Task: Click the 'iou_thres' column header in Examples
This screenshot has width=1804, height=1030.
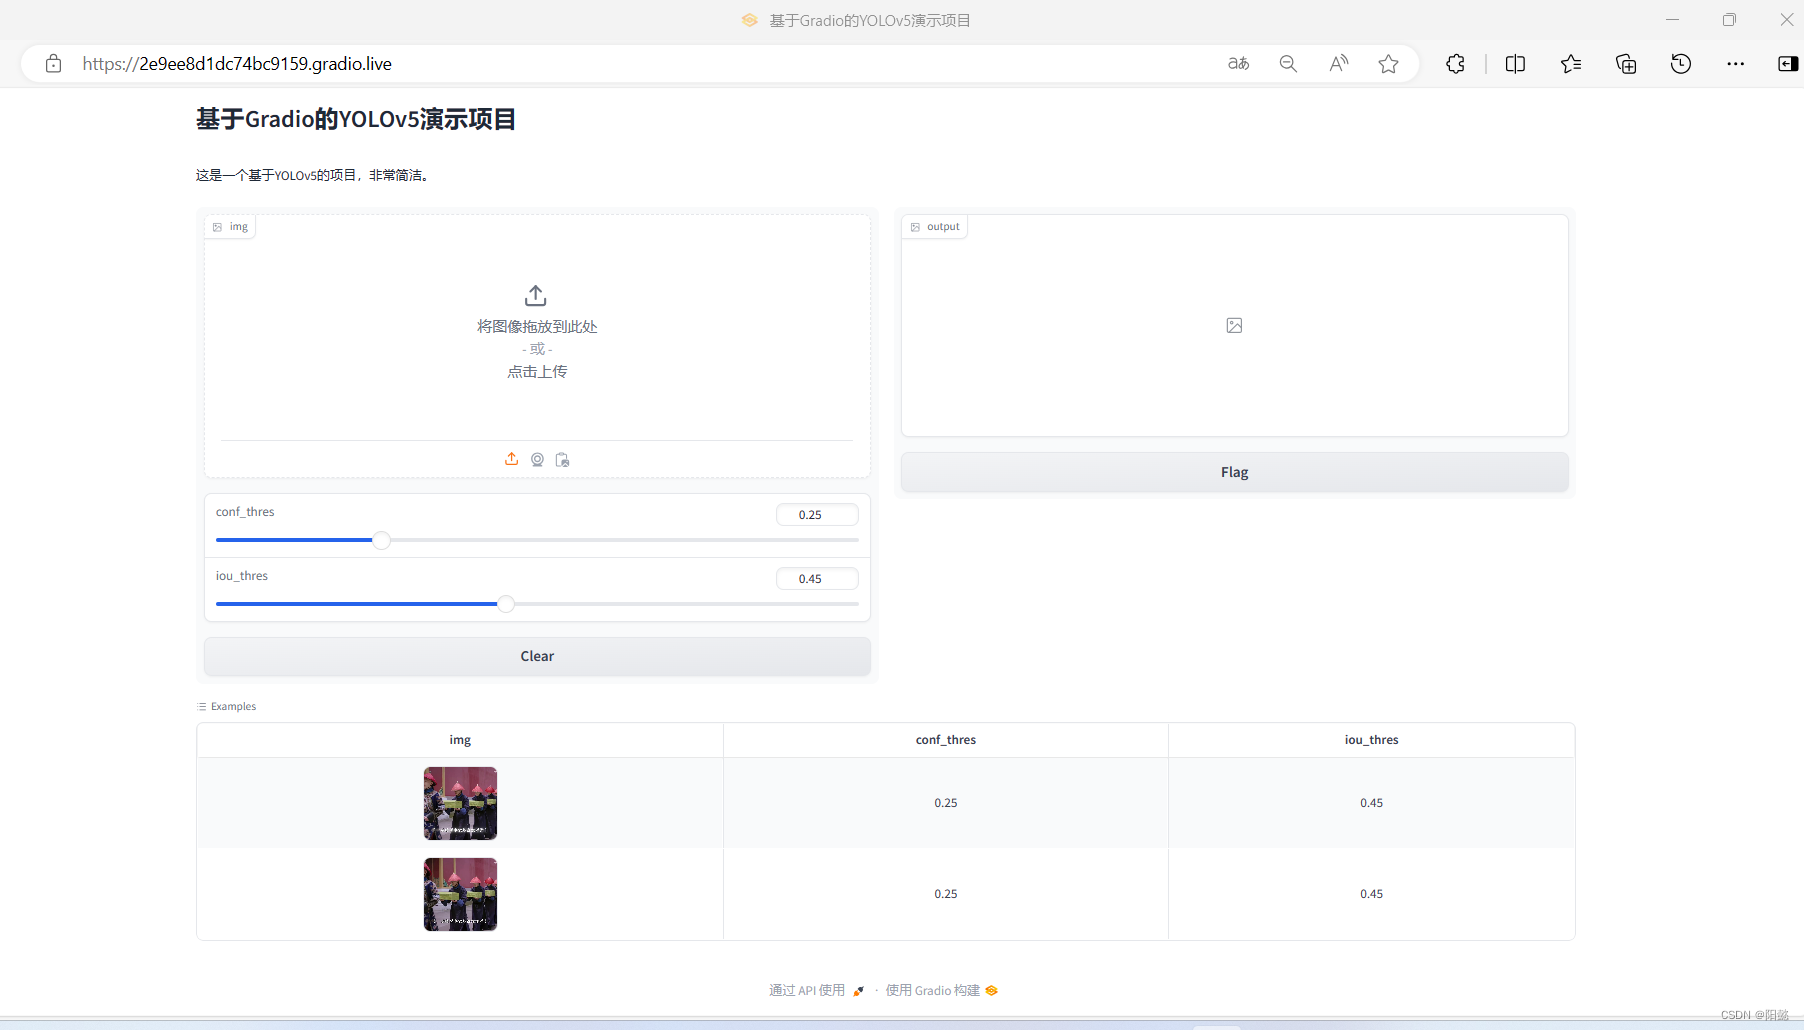Action: pos(1372,740)
